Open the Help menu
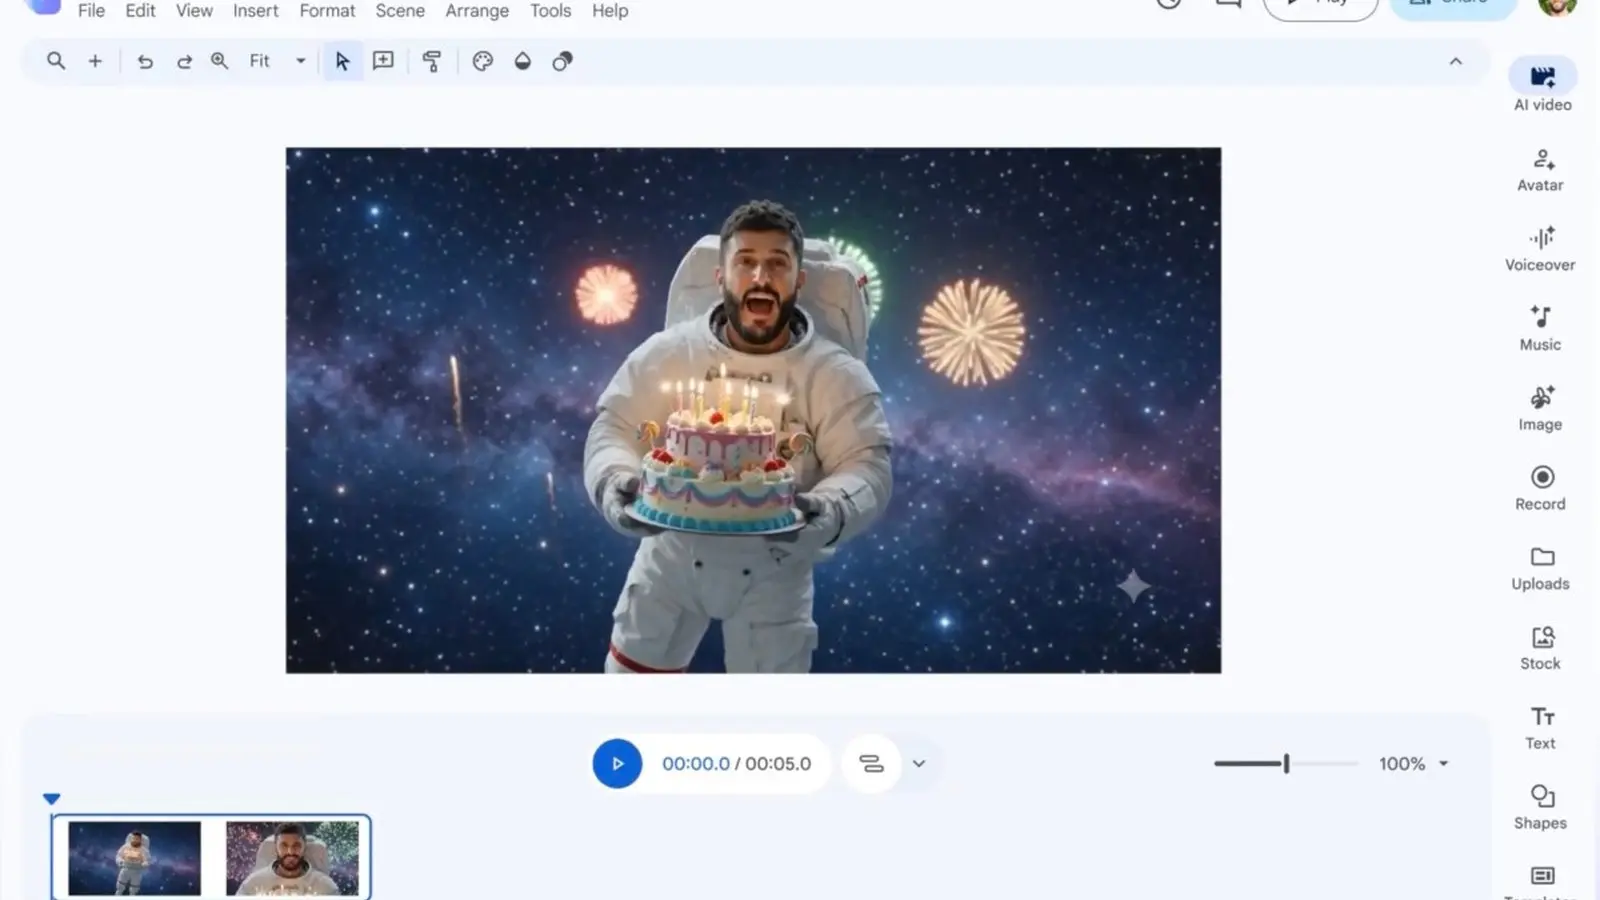The width and height of the screenshot is (1600, 900). tap(610, 11)
